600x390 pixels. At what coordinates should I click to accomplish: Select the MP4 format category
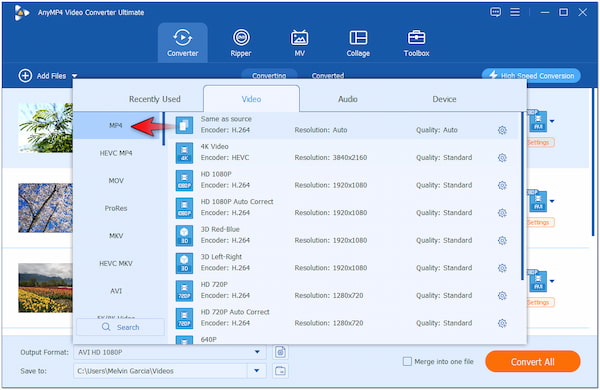116,126
